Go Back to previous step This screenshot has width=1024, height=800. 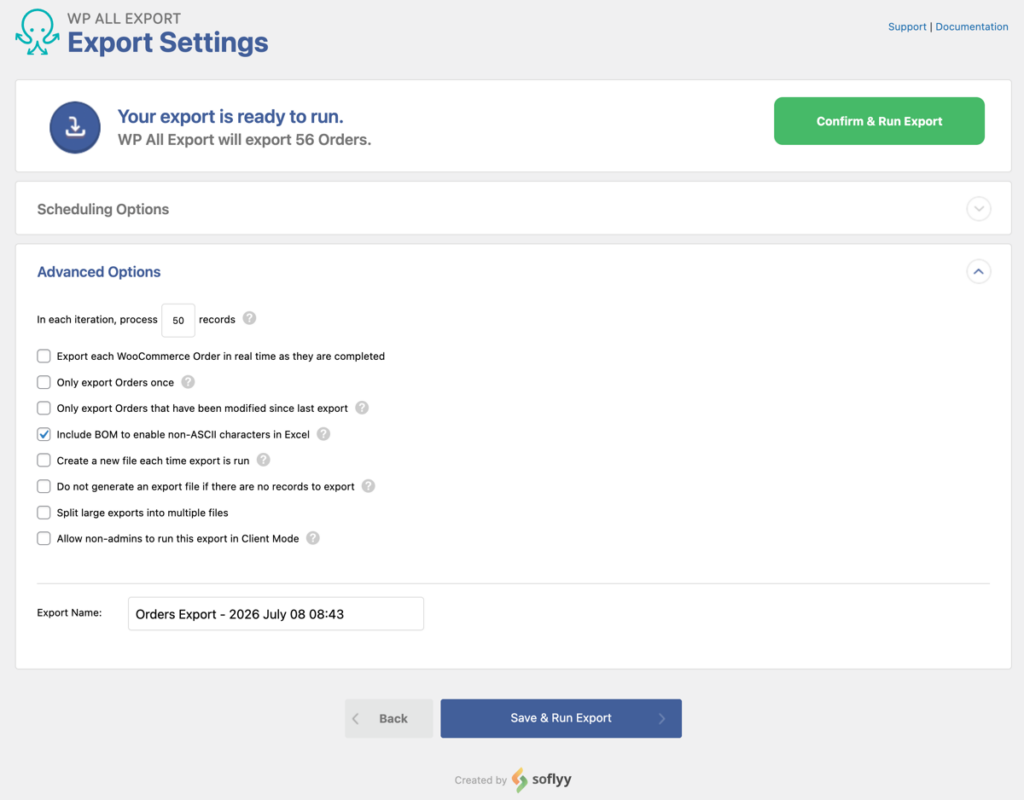click(389, 718)
